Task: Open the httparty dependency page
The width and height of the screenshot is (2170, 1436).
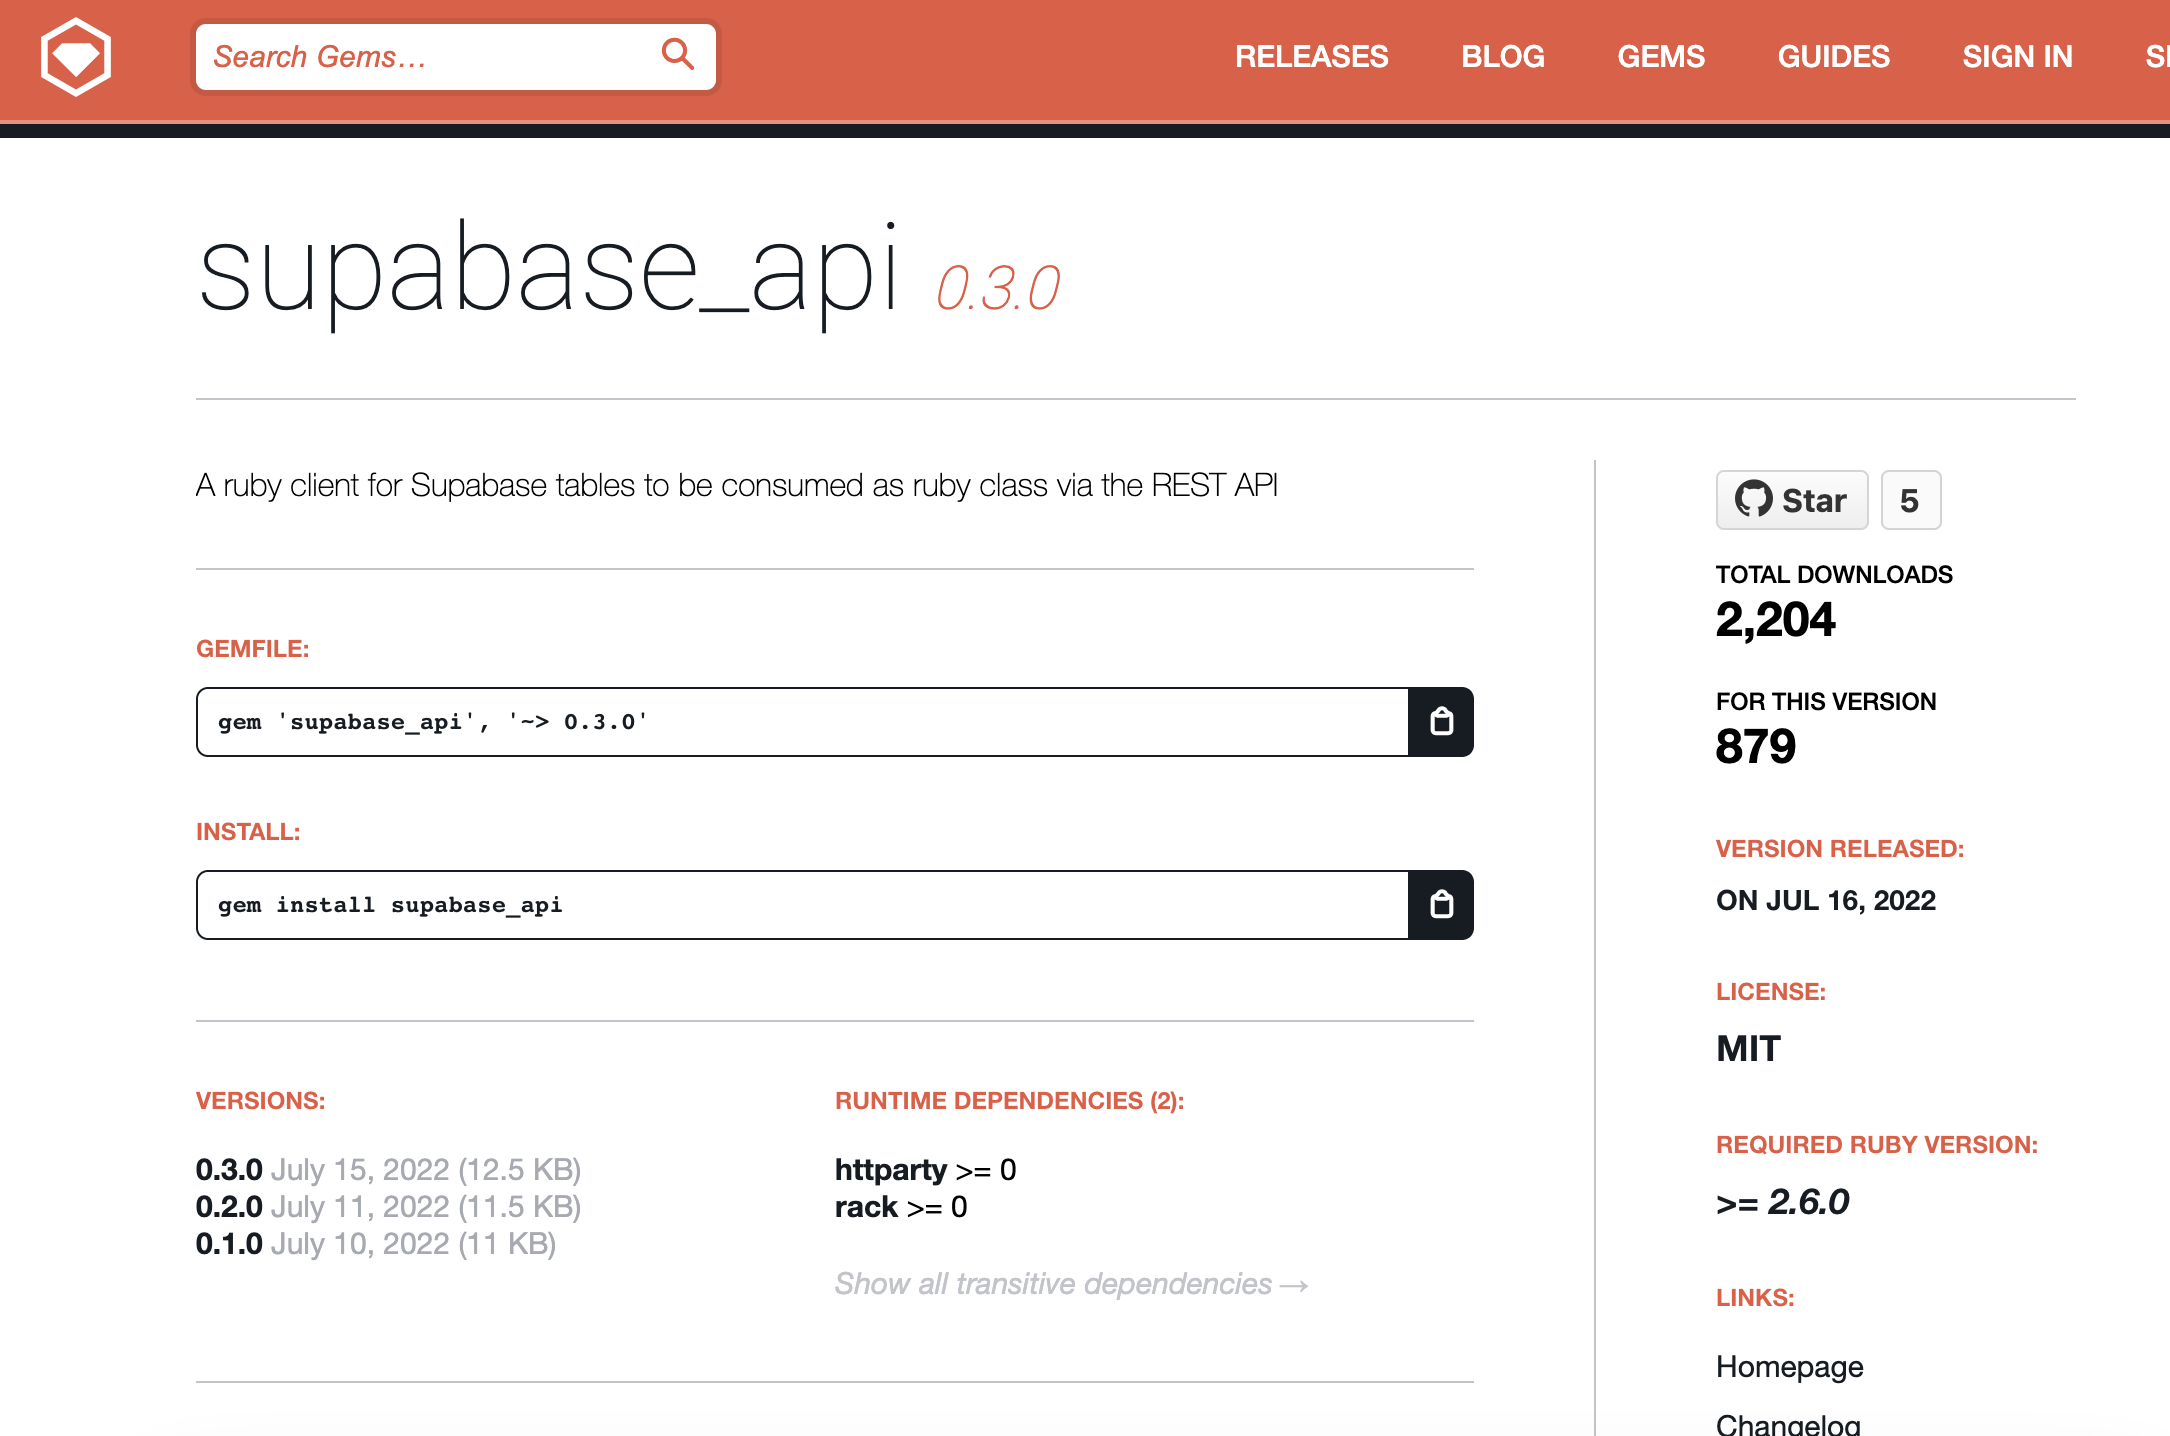Action: coord(890,1169)
